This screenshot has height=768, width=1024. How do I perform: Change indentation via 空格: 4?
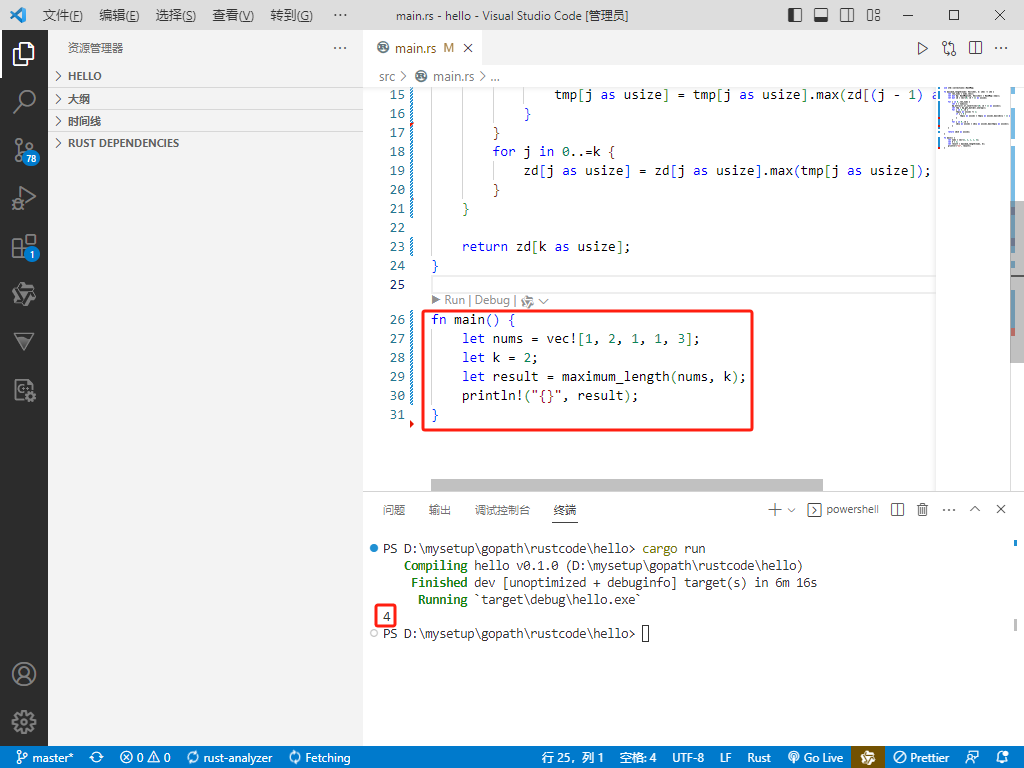click(x=637, y=758)
